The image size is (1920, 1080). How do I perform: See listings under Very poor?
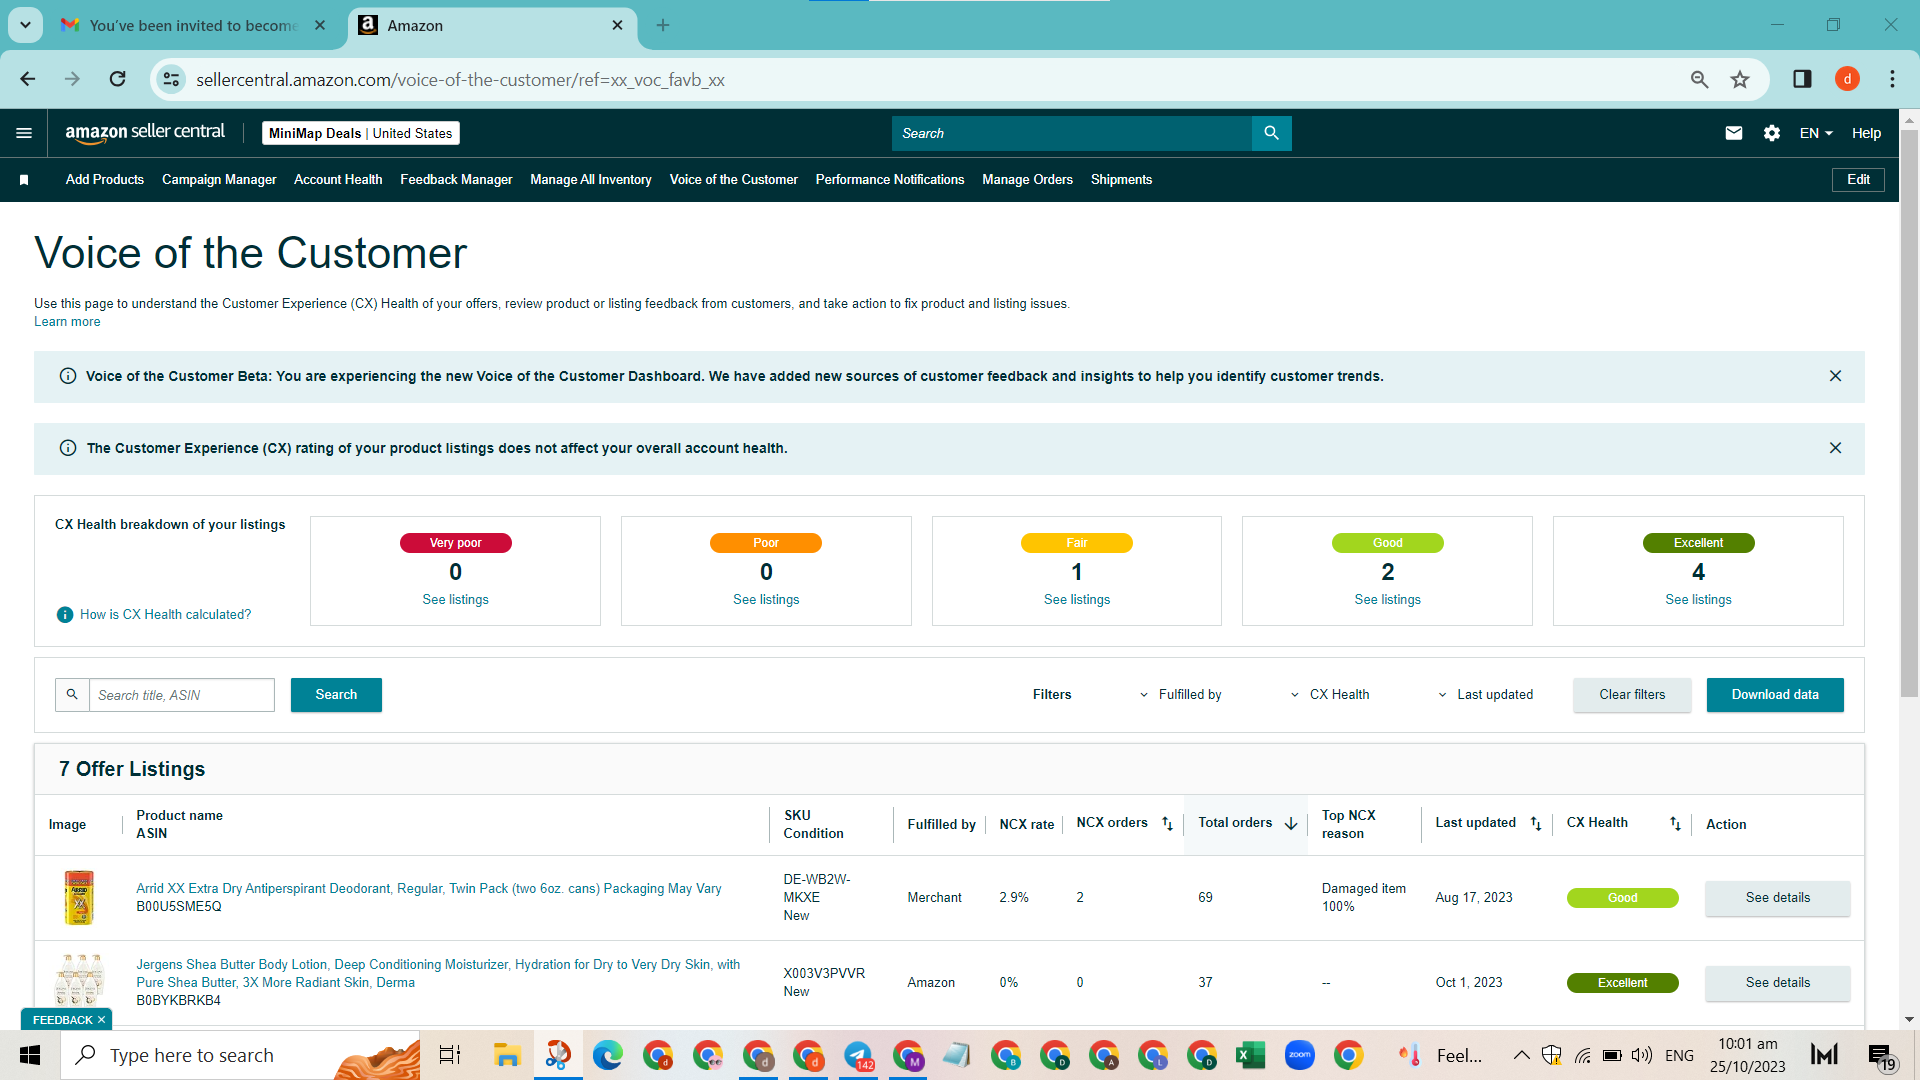[x=455, y=600]
